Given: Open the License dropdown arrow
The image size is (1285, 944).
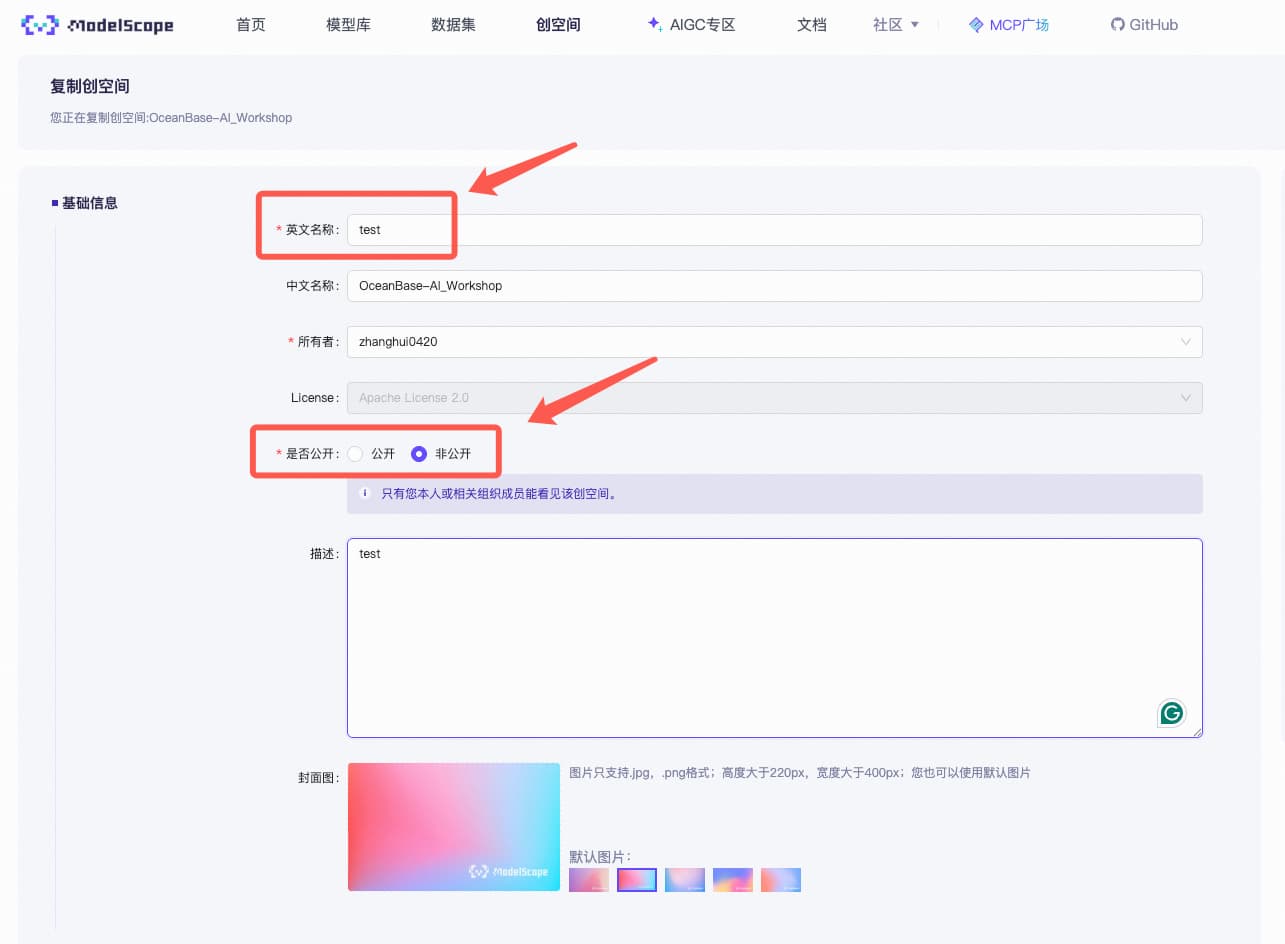Looking at the screenshot, I should tap(1186, 398).
